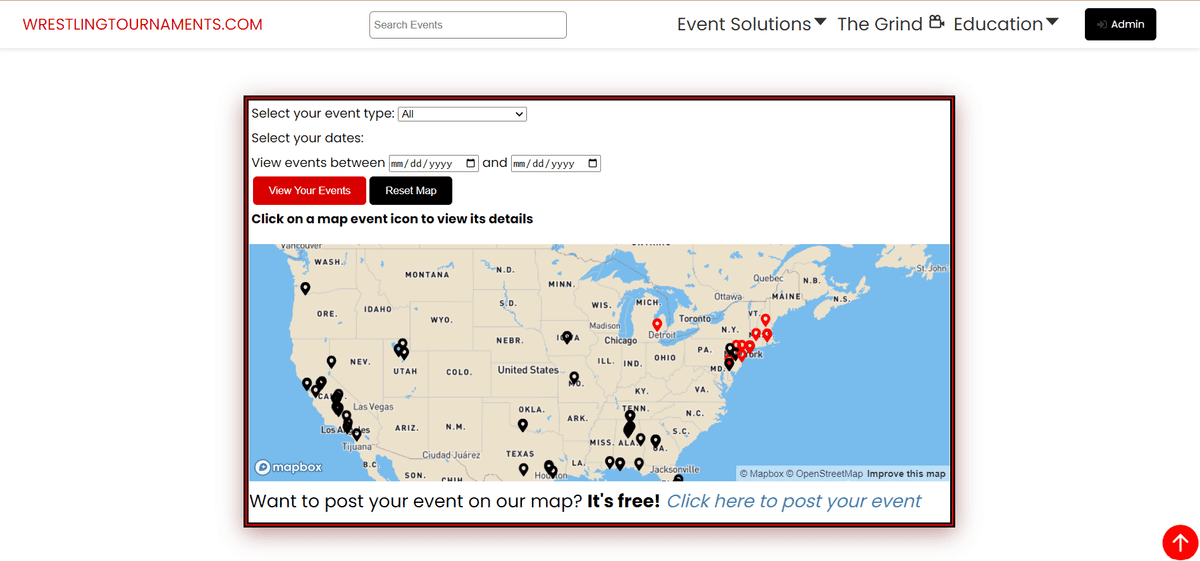Click the black map marker in Oregon
1200x561 pixels.
coord(305,288)
